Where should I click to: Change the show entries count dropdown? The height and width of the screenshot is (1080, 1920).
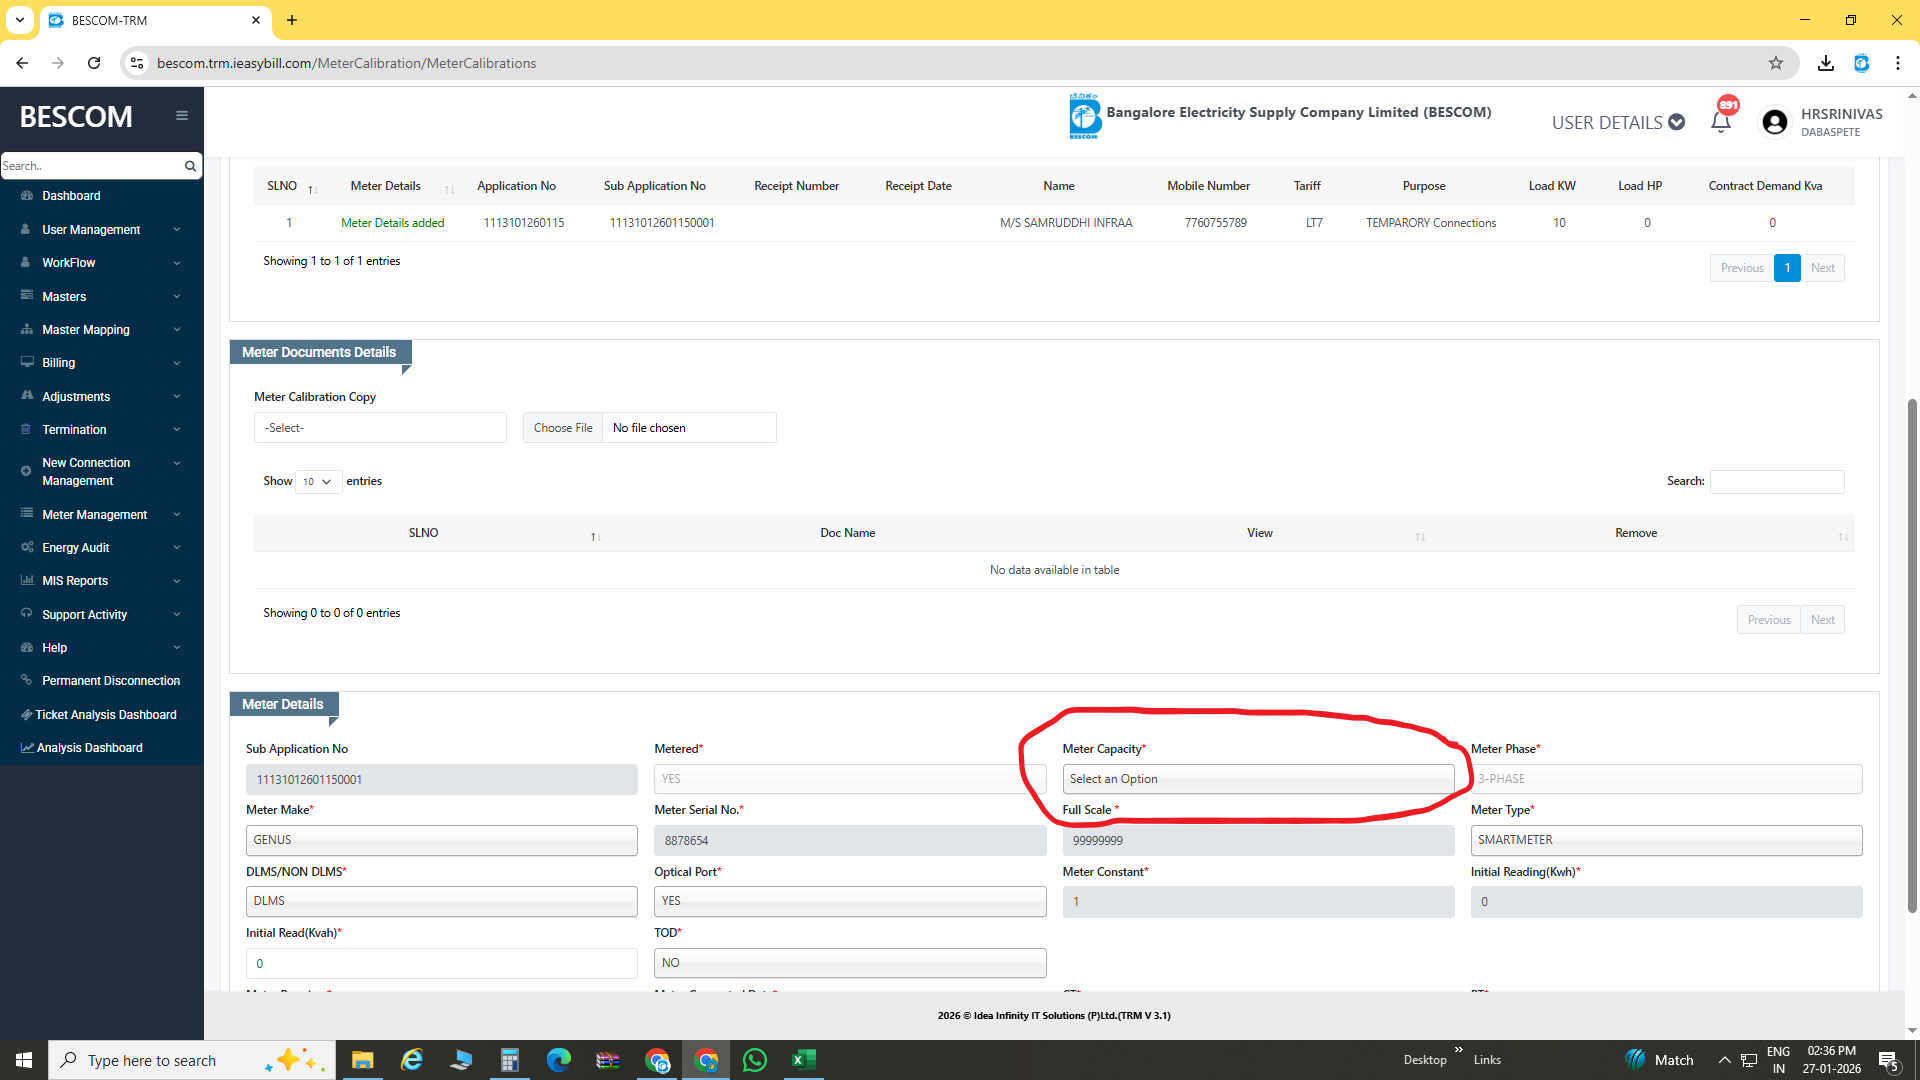[318, 482]
